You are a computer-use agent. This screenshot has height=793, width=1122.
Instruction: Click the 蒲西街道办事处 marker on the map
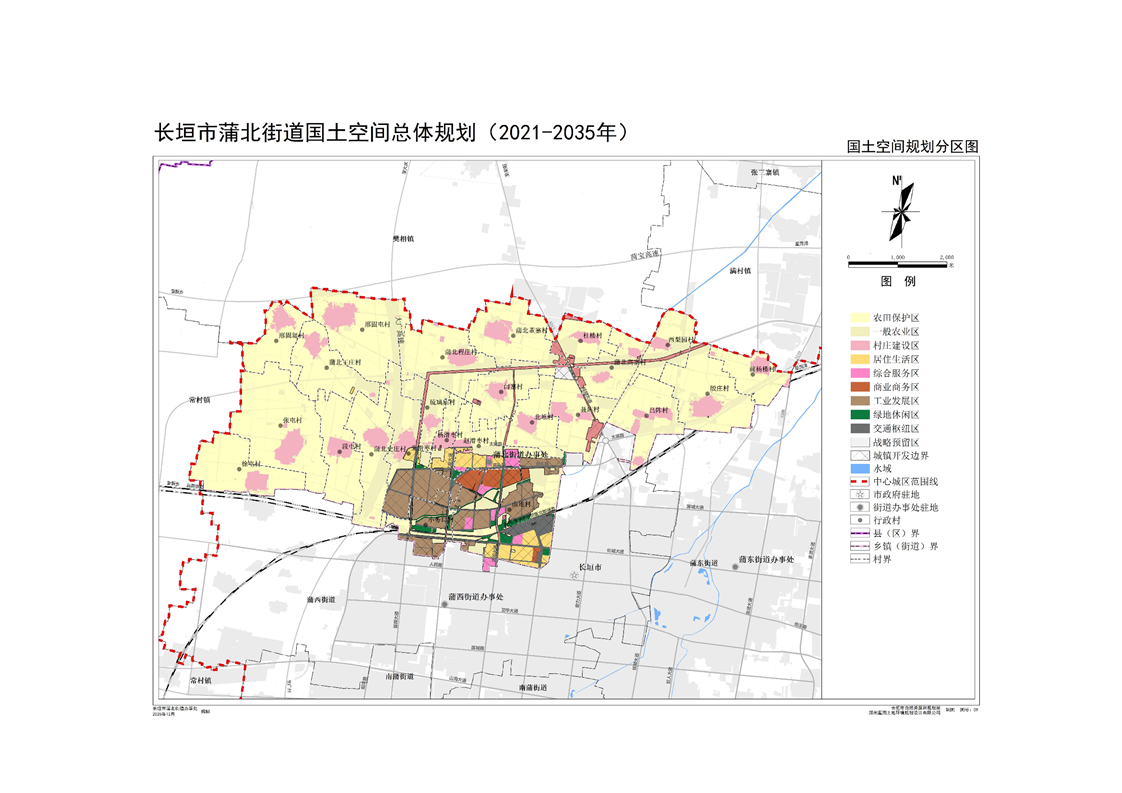pyautogui.click(x=446, y=603)
